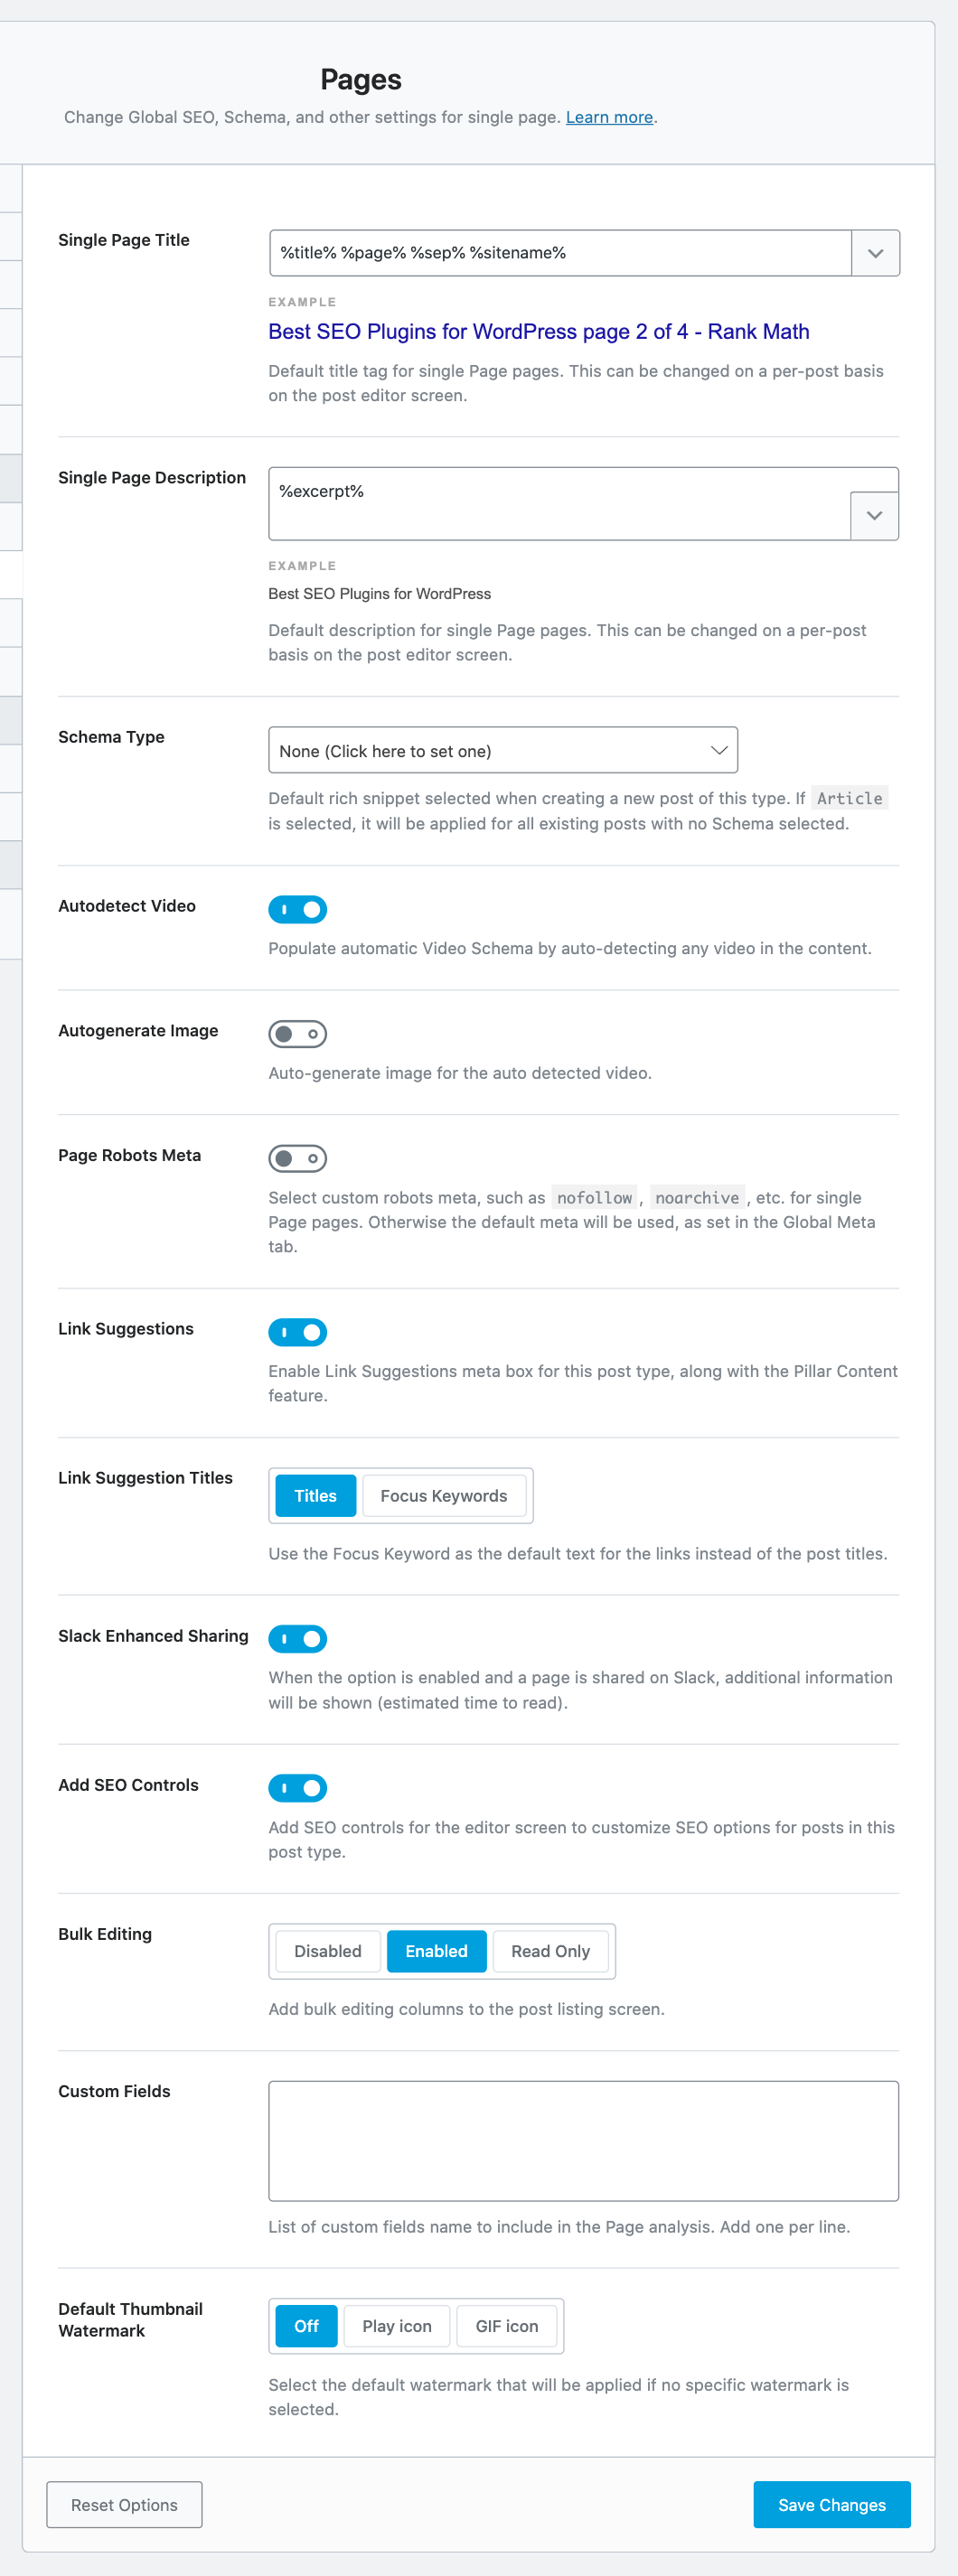Image resolution: width=958 pixels, height=2576 pixels.
Task: Select GIF icon watermark option
Action: coord(506,2326)
